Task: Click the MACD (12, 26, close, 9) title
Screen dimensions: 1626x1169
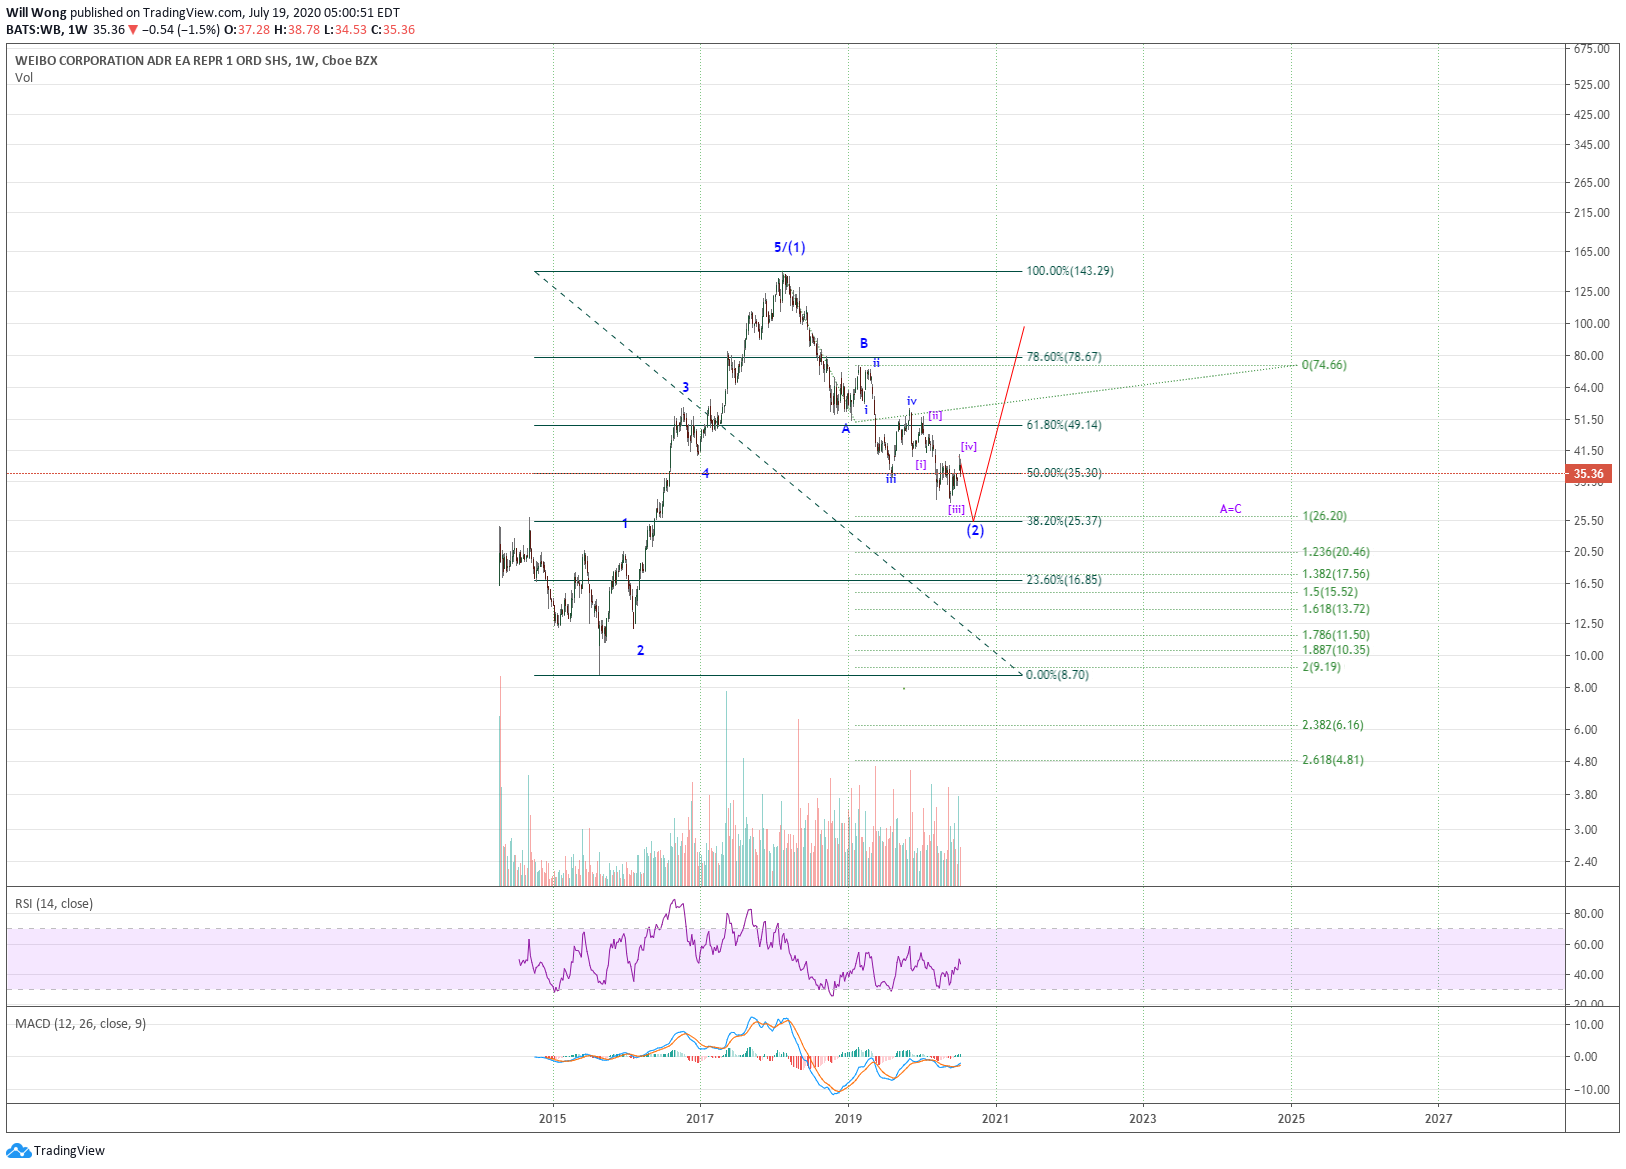Action: [x=80, y=1024]
